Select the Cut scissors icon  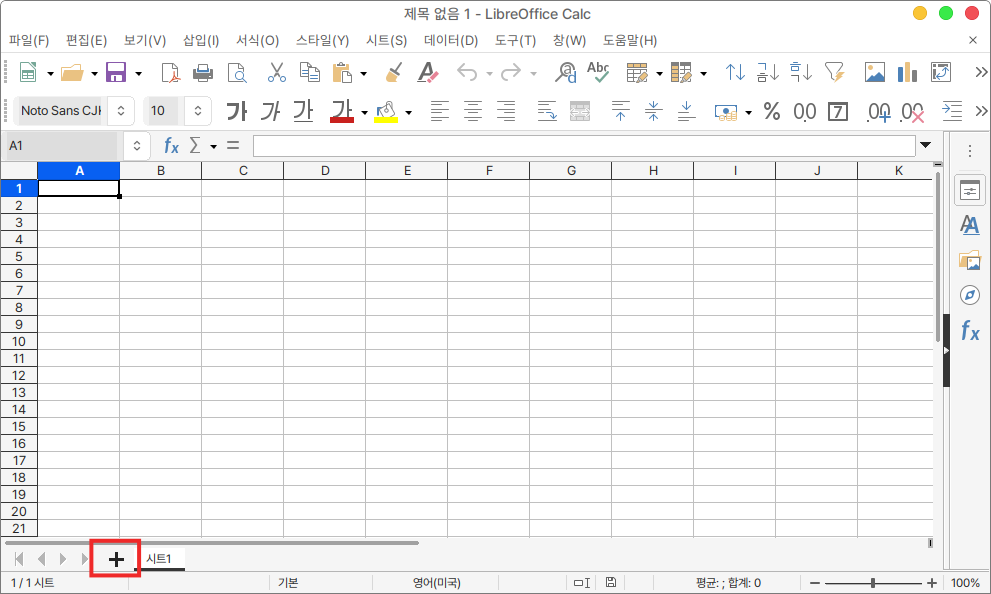(277, 72)
